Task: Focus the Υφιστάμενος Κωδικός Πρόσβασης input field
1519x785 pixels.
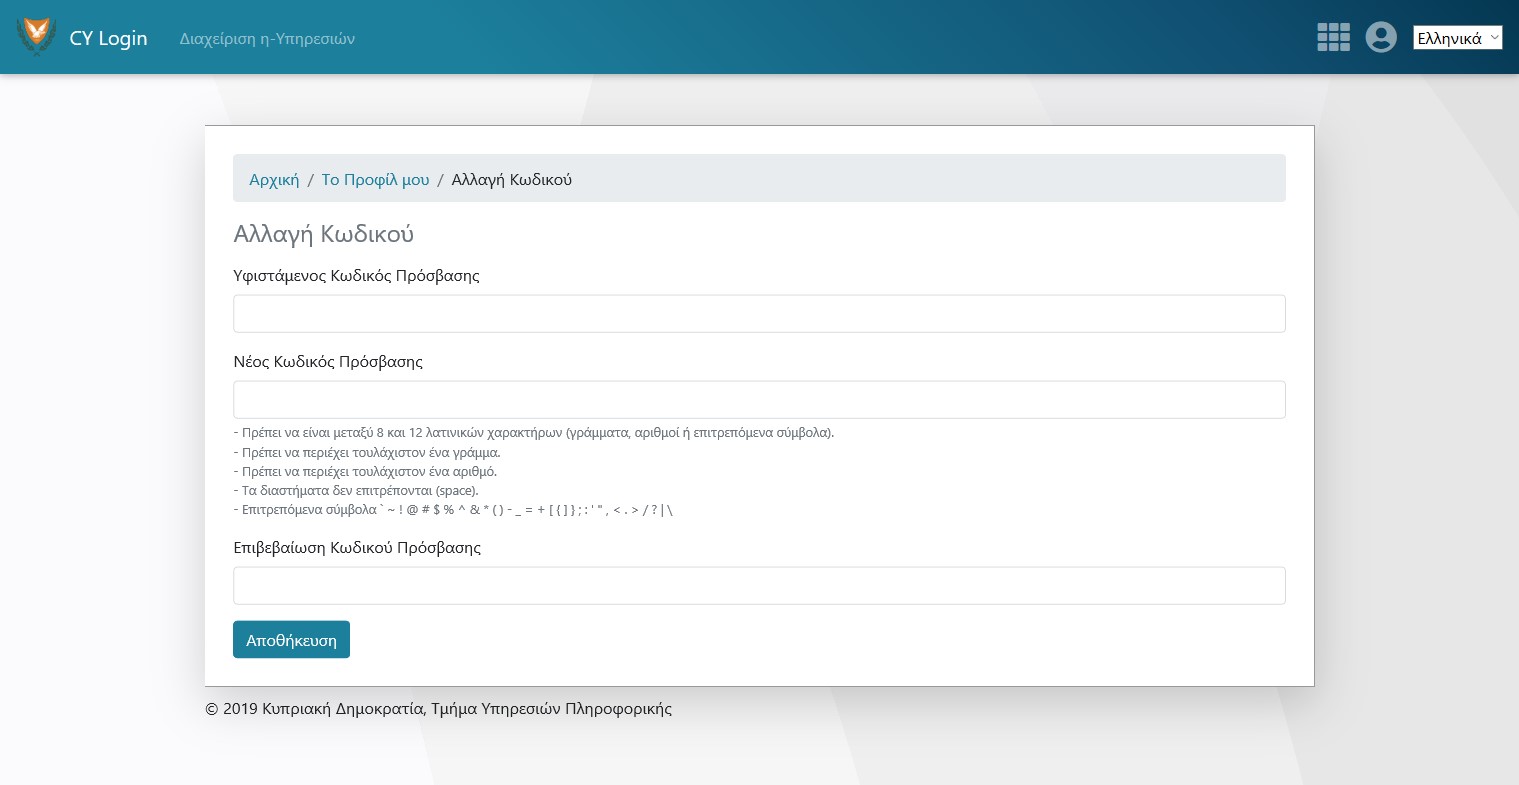Action: click(758, 314)
